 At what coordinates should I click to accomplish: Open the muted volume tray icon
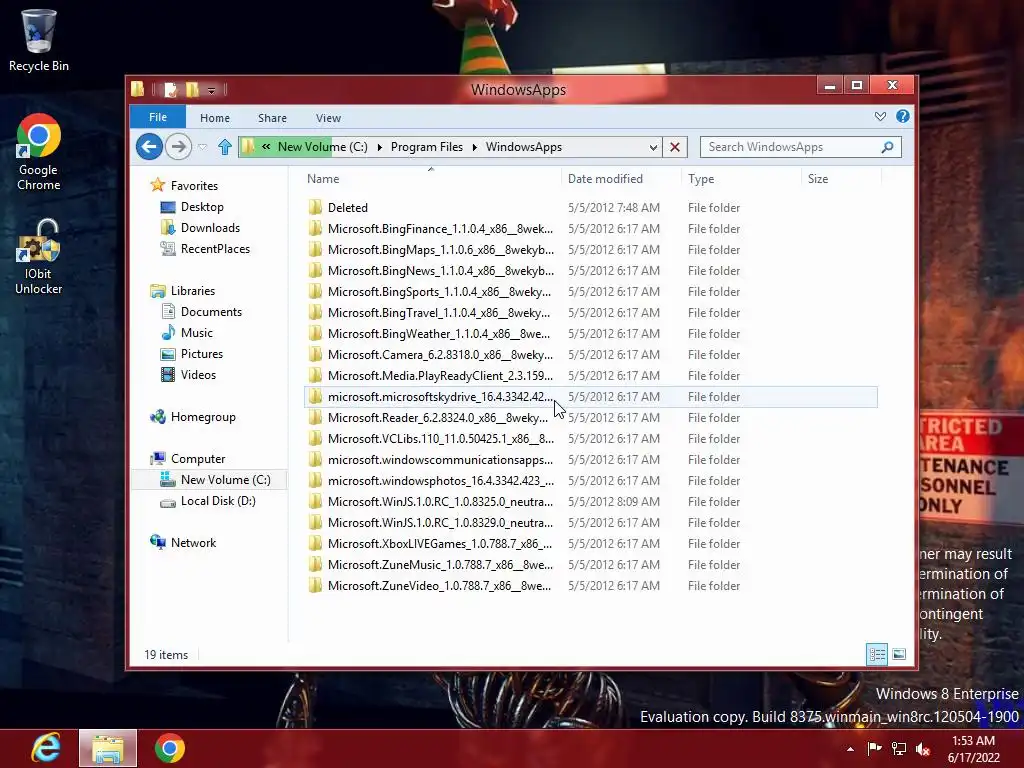(923, 749)
